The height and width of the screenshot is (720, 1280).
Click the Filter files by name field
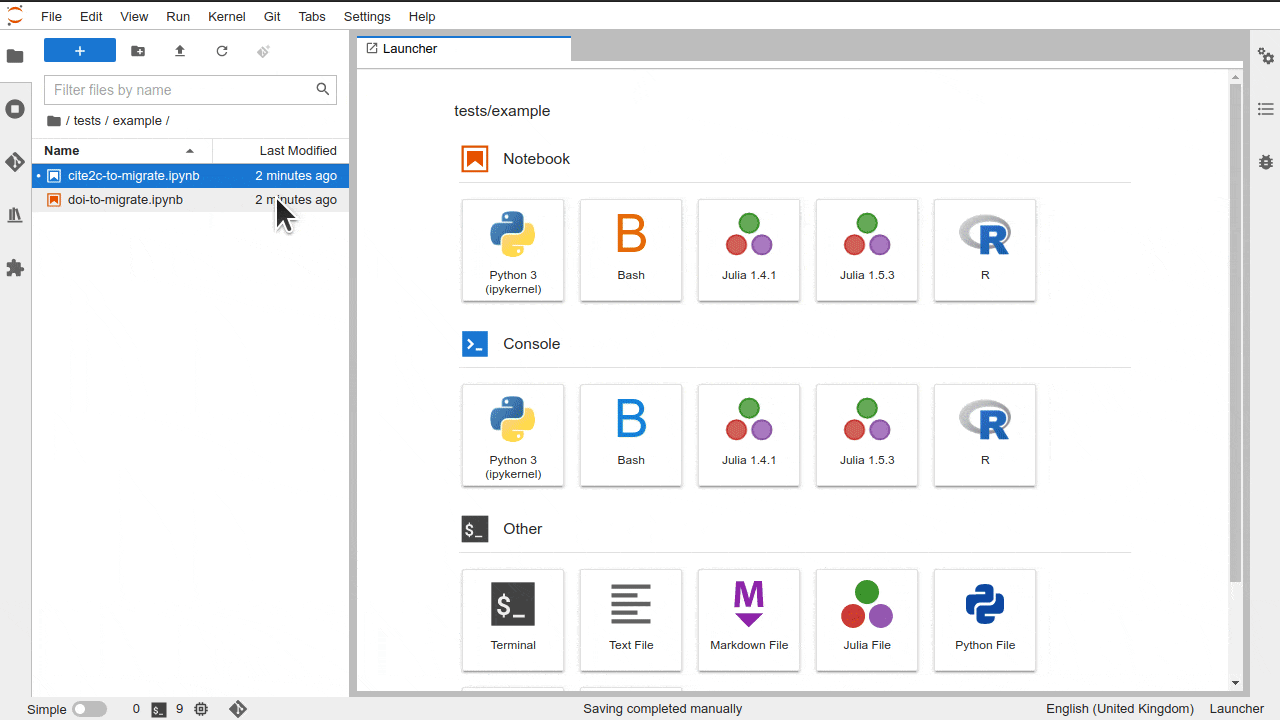pos(190,90)
